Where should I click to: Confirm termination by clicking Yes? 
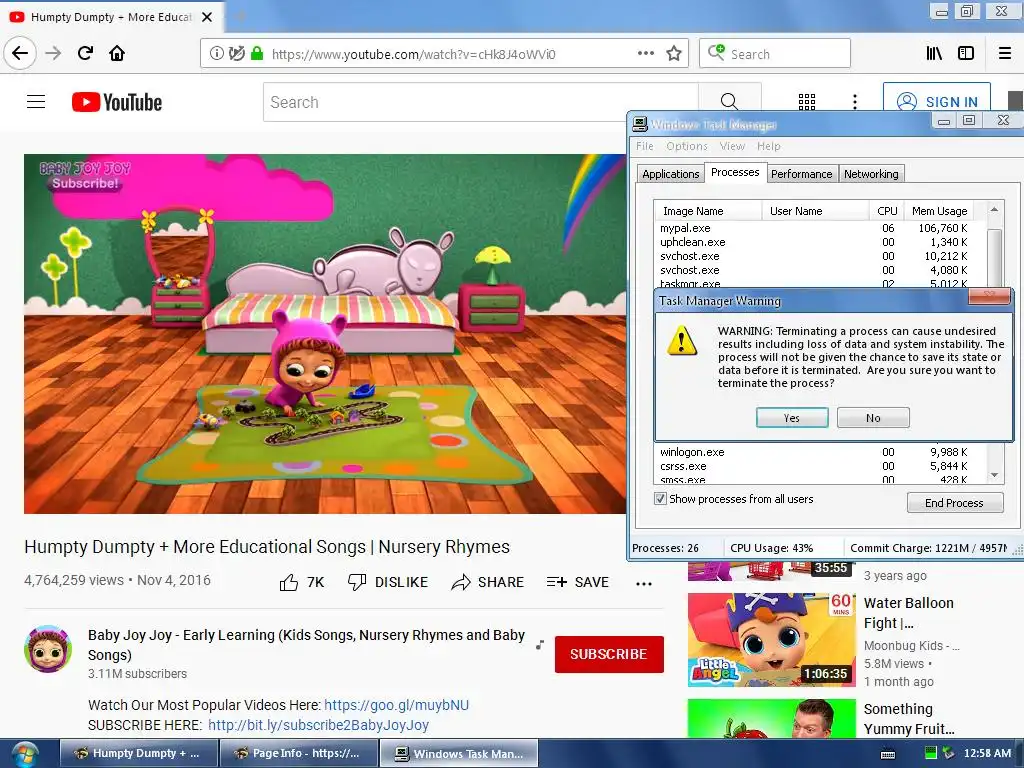792,418
